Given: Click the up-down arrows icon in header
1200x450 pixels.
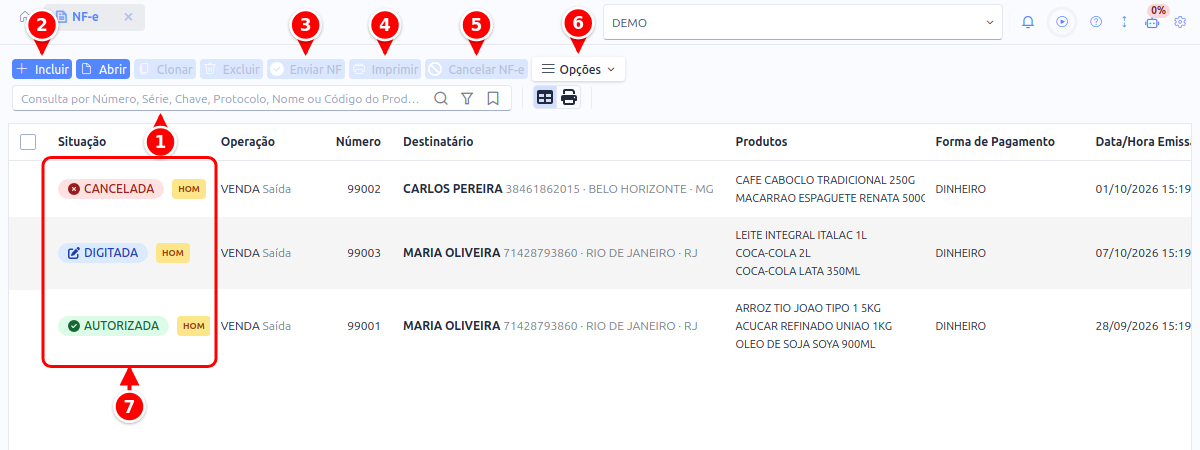Looking at the screenshot, I should click(1124, 22).
